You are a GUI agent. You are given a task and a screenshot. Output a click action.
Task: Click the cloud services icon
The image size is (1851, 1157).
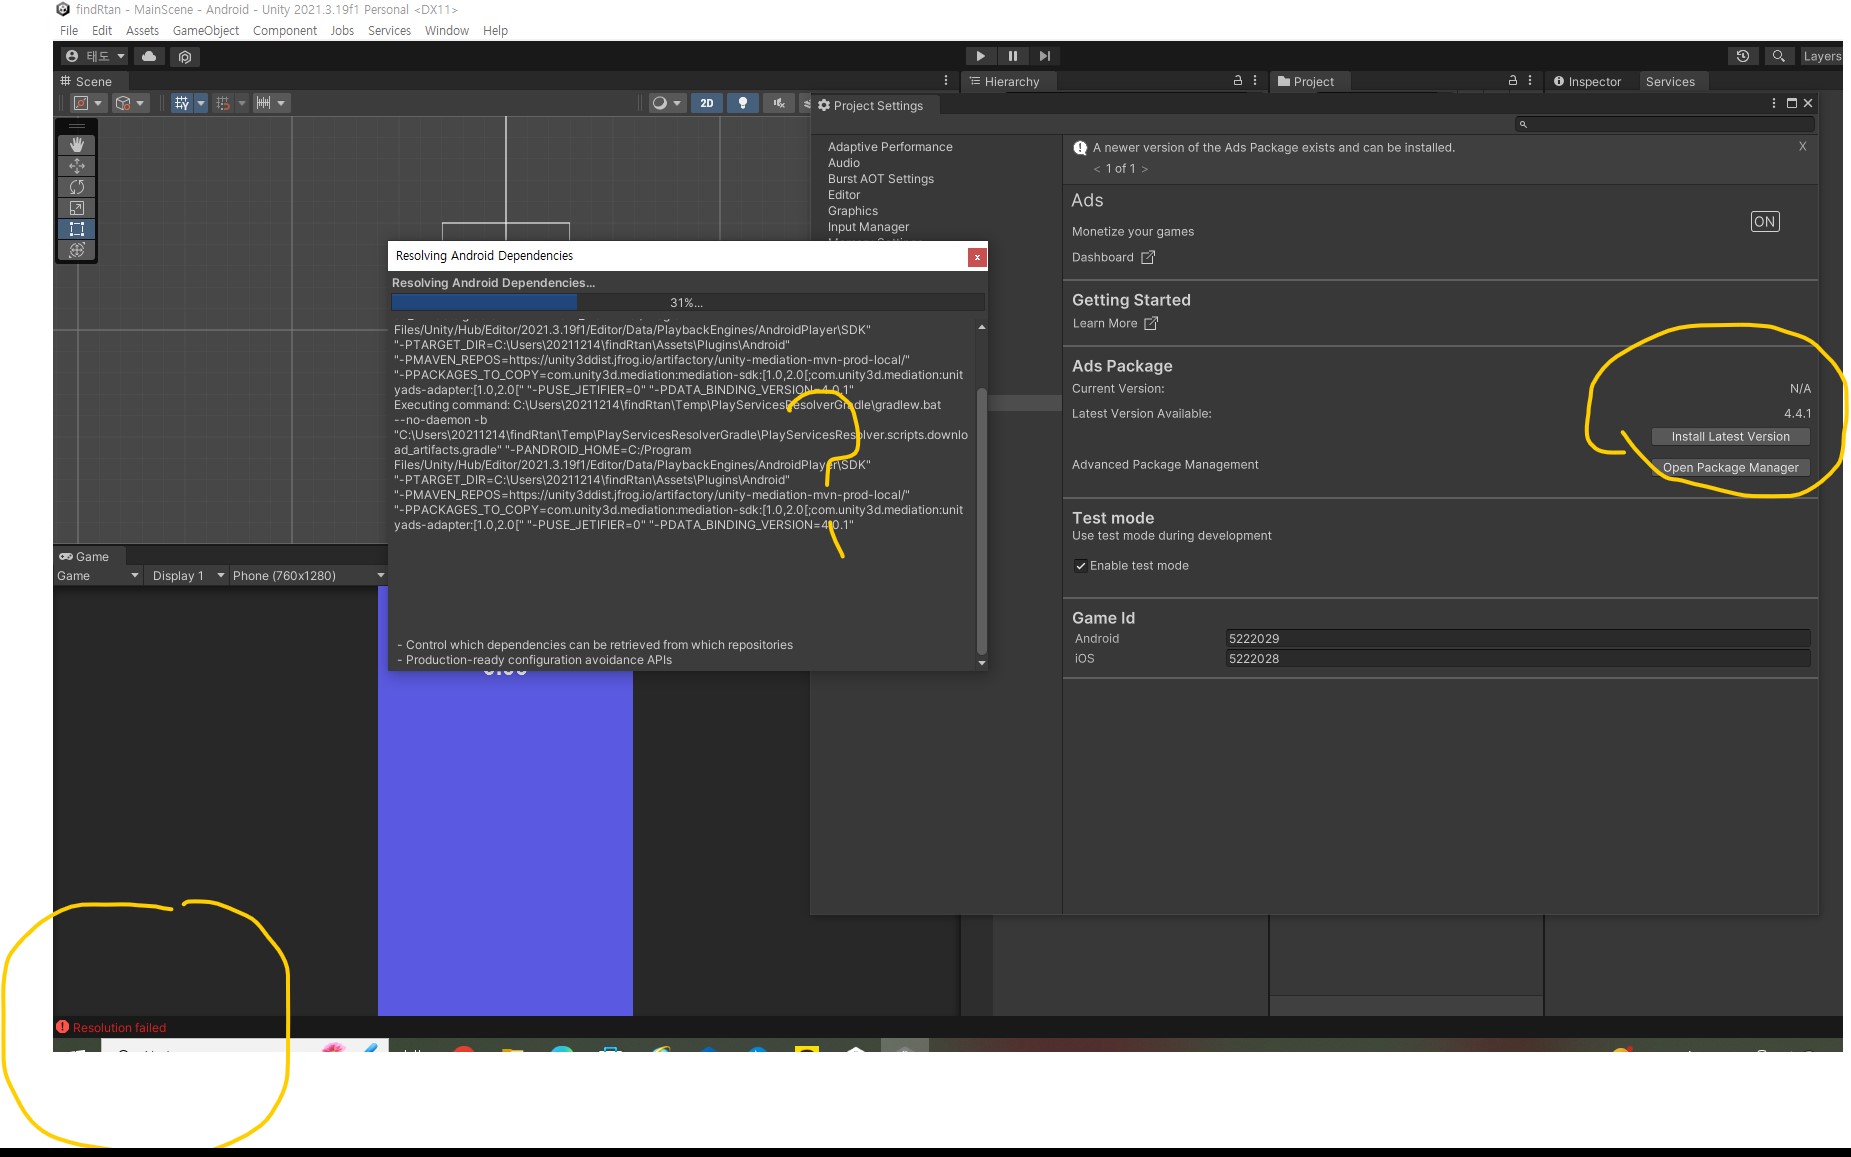click(149, 56)
